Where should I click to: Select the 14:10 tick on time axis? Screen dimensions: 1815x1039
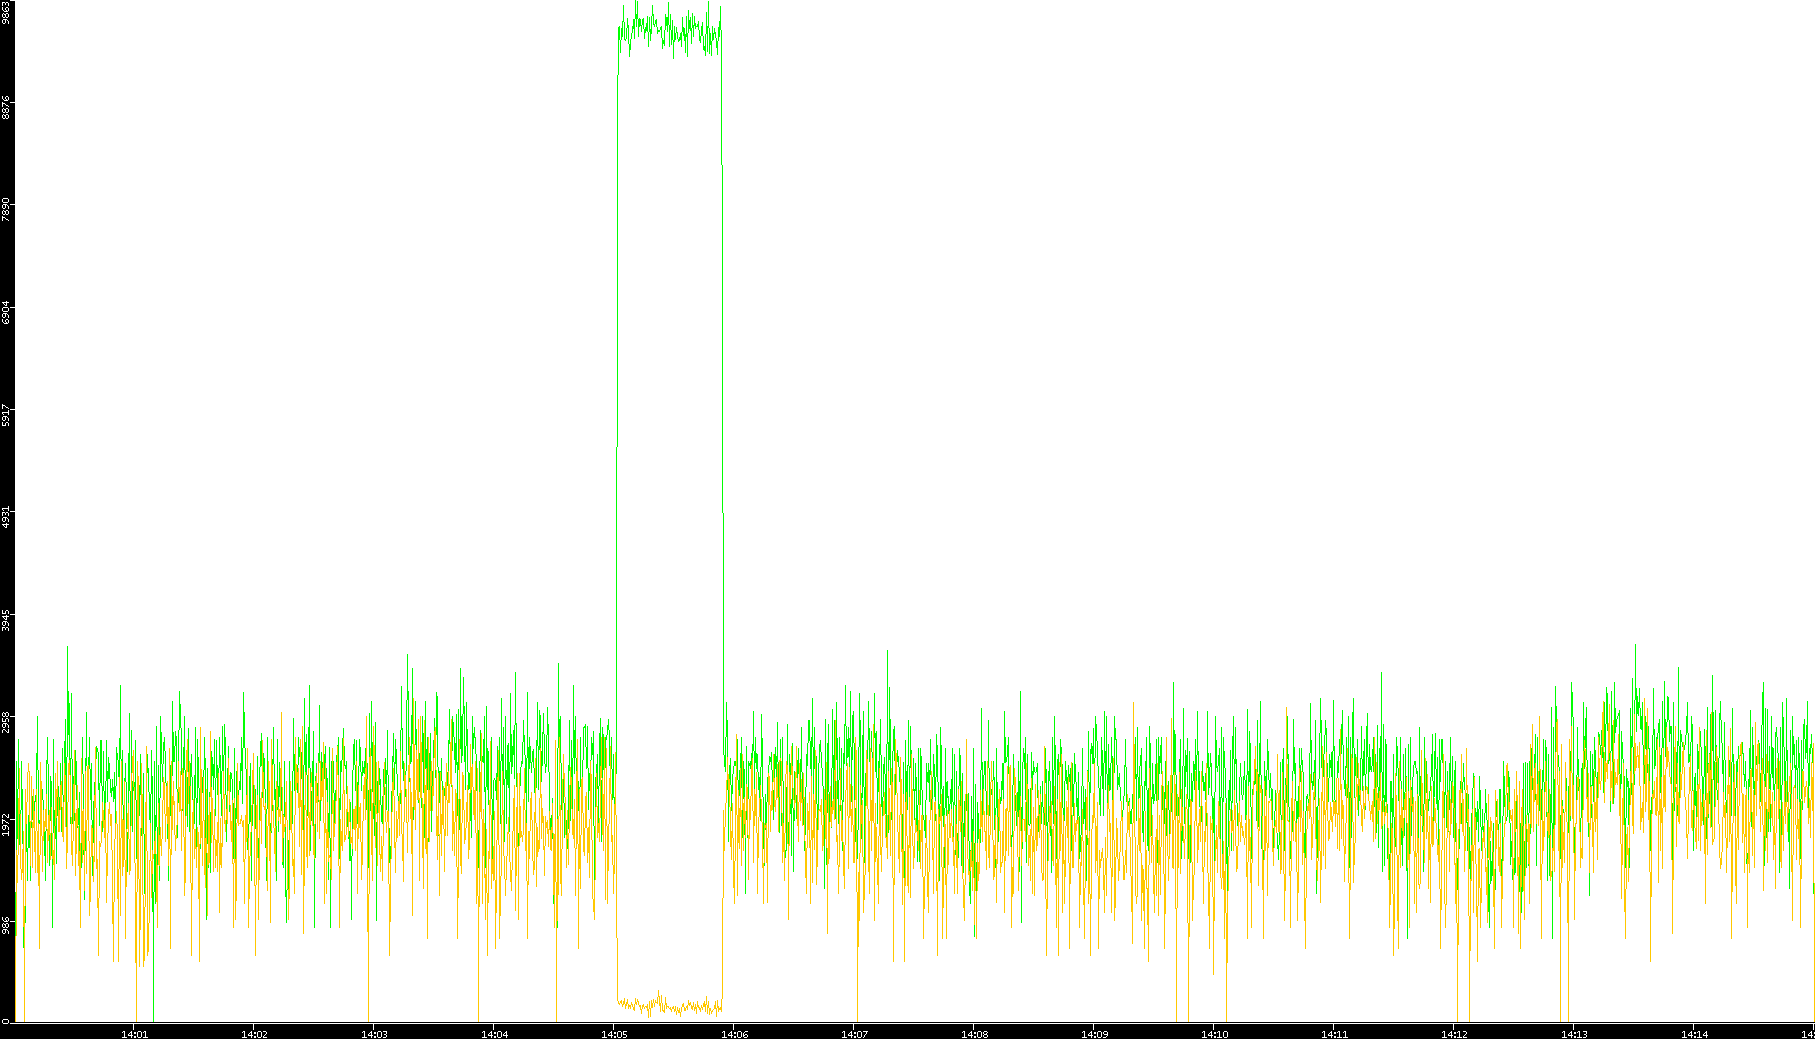point(1214,1034)
